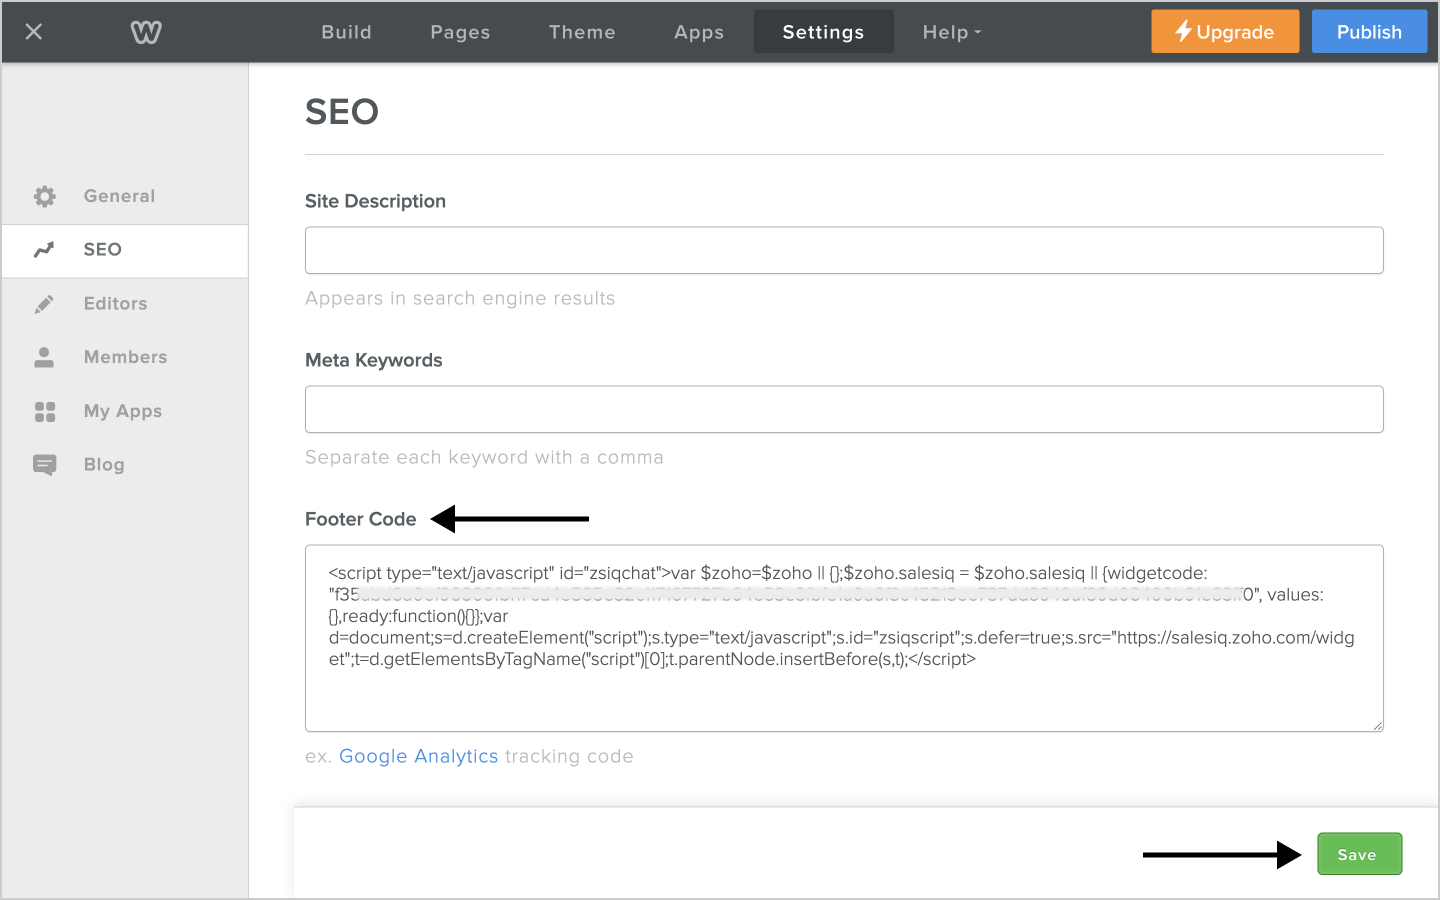Click the Members person icon

click(x=44, y=357)
